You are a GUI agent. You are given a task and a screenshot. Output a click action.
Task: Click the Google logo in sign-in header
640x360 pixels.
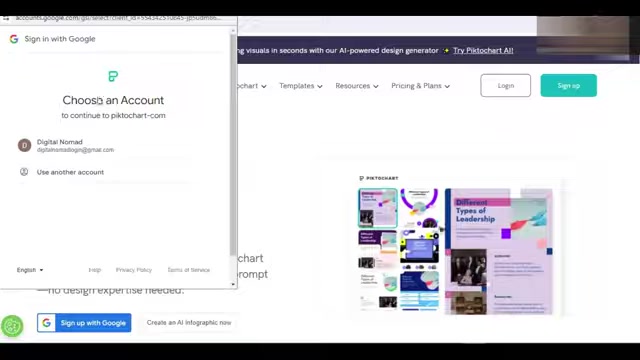(14, 39)
